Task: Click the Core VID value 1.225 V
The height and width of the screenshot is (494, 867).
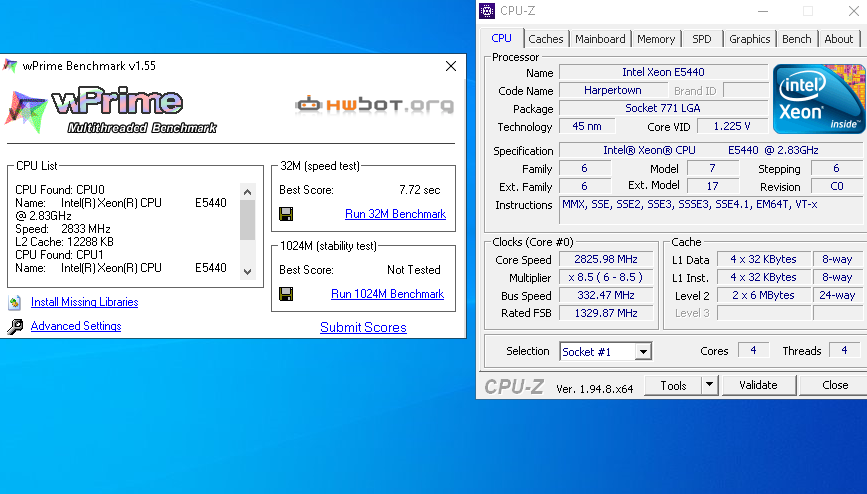Action: (x=732, y=126)
